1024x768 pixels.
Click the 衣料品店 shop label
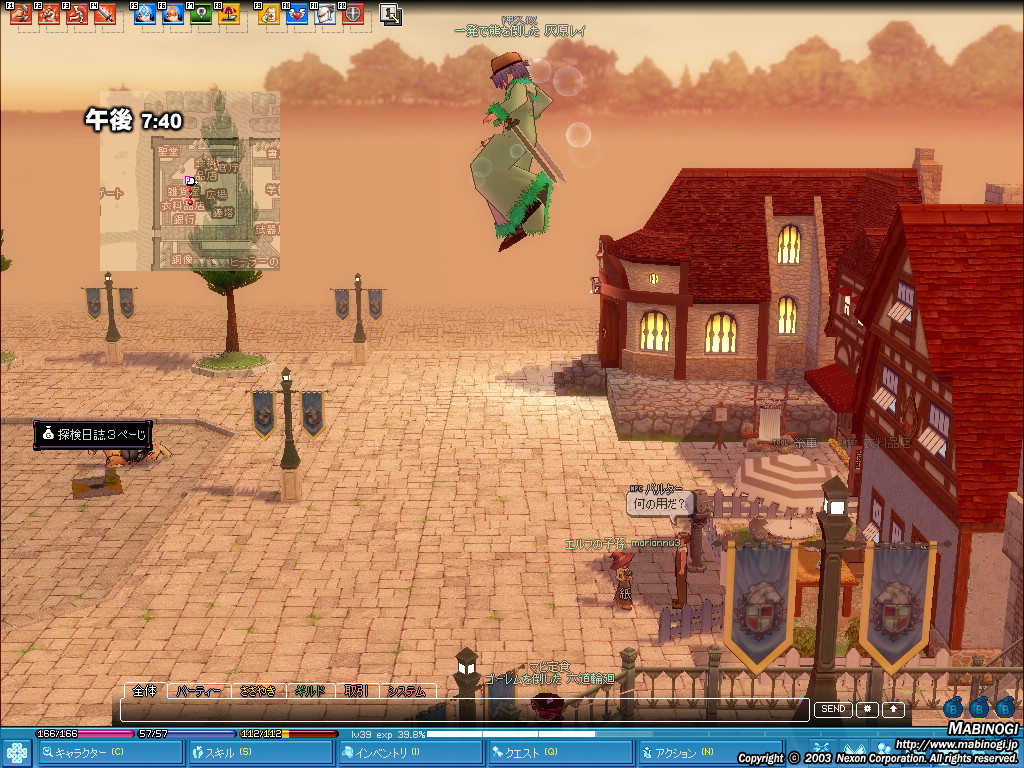tap(887, 443)
